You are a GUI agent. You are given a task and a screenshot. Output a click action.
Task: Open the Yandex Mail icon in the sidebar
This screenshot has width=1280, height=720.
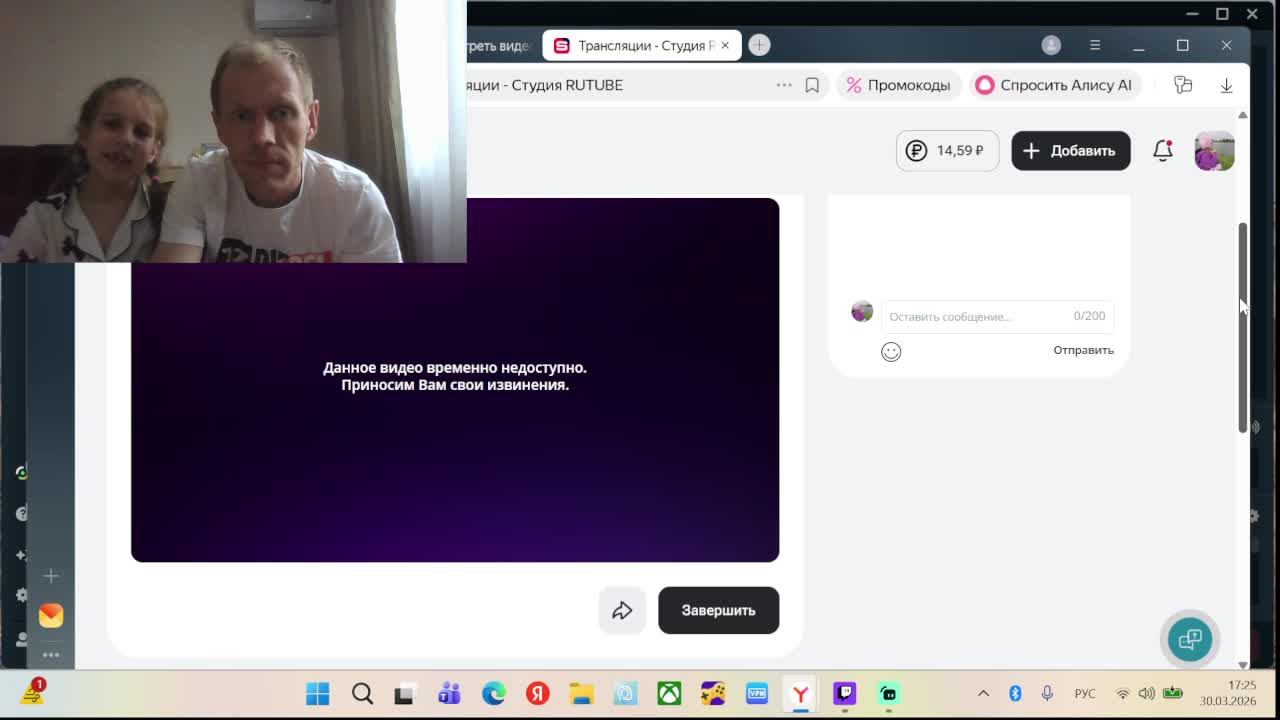point(51,615)
